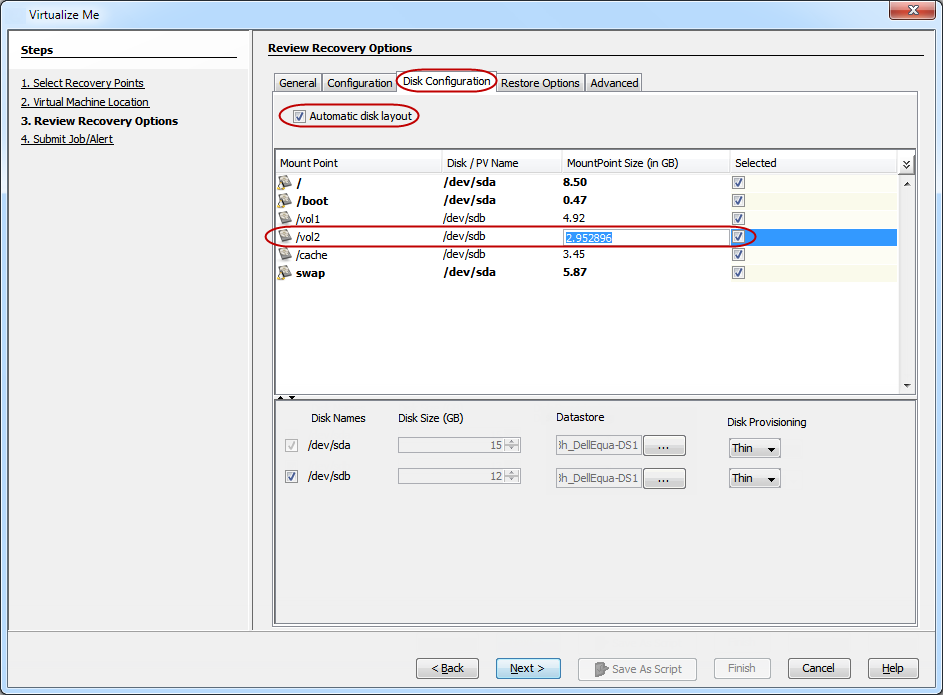The image size is (943, 695).
Task: Click the disk icon next to /boot
Action: (x=285, y=201)
